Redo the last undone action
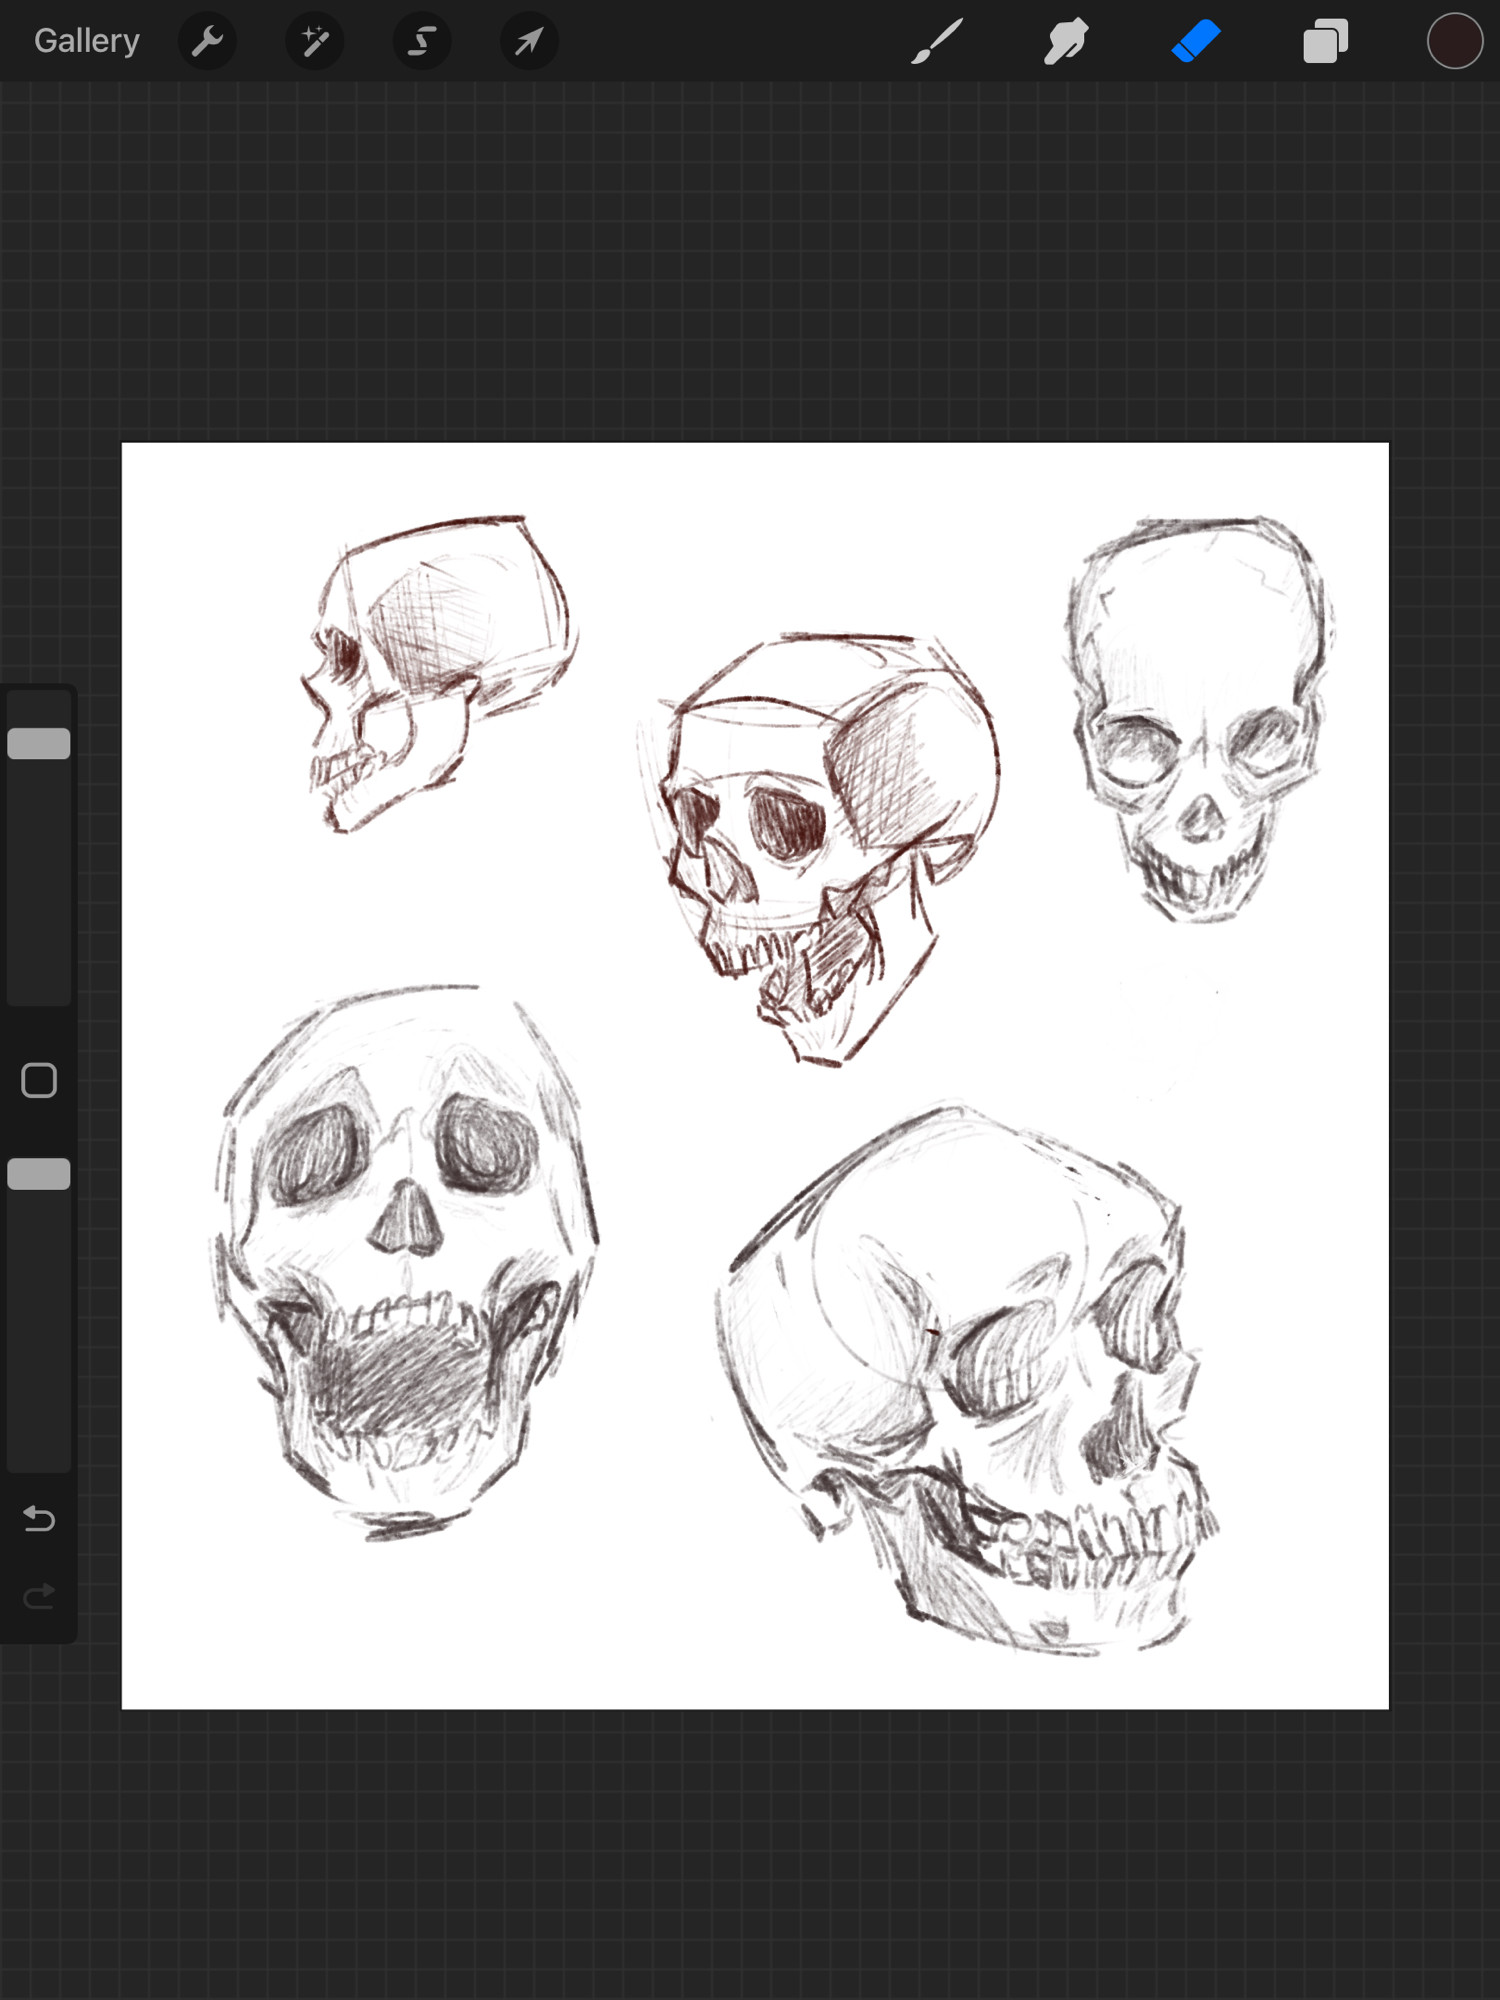The image size is (1500, 2000). 39,1597
